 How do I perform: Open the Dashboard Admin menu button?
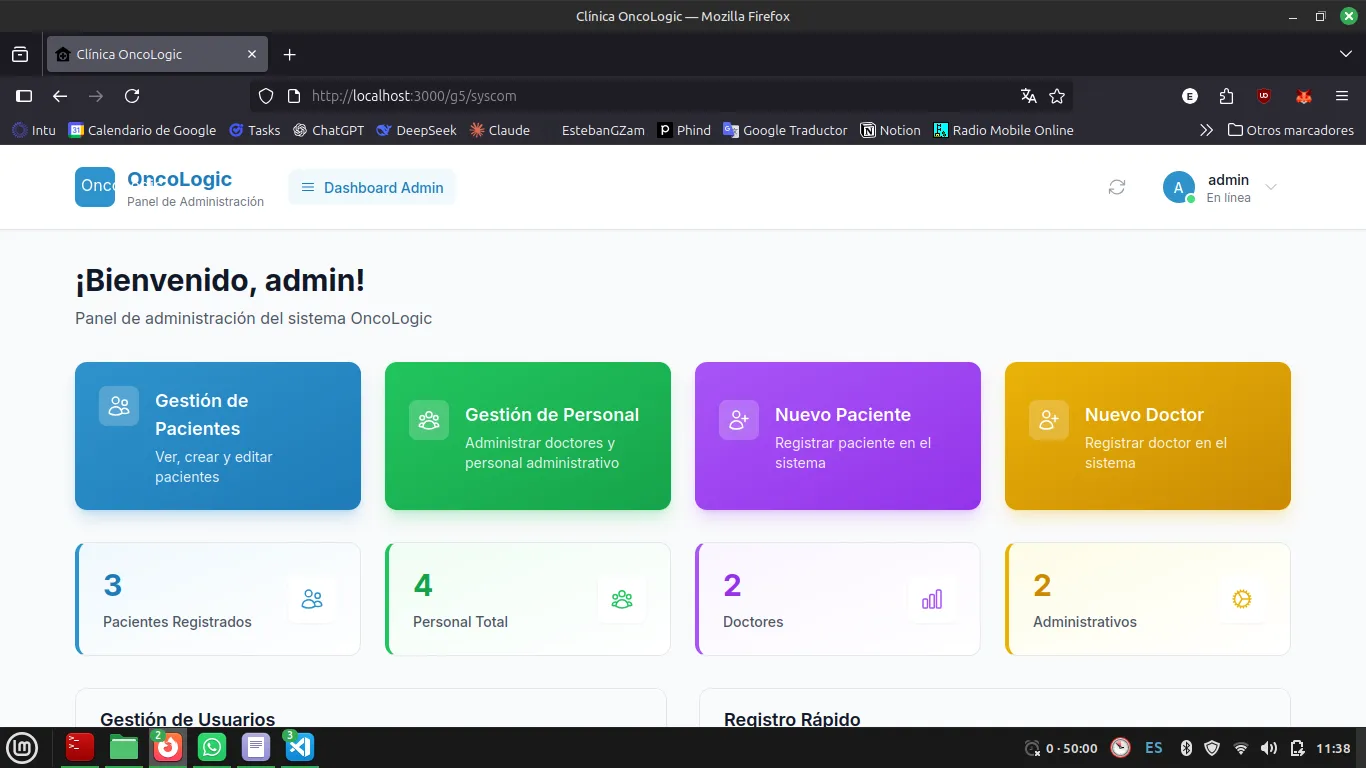372,187
